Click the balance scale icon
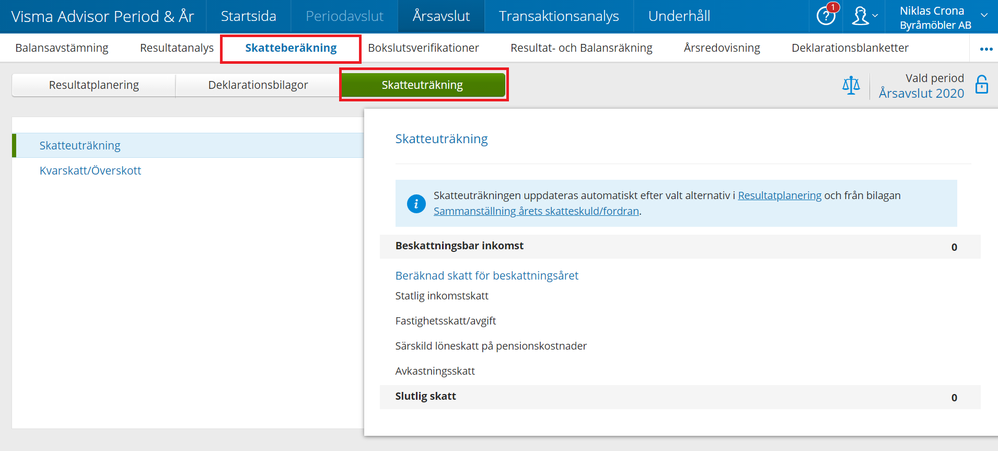 click(851, 85)
